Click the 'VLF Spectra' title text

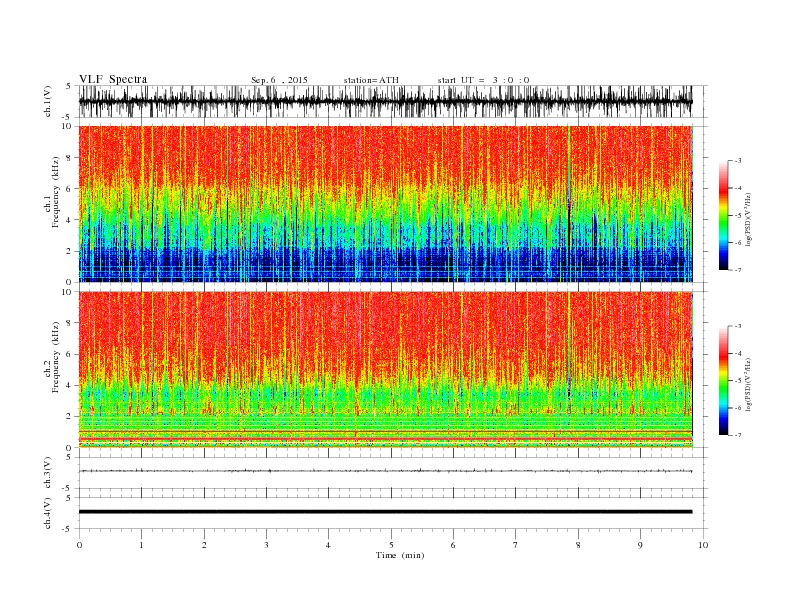tap(113, 79)
